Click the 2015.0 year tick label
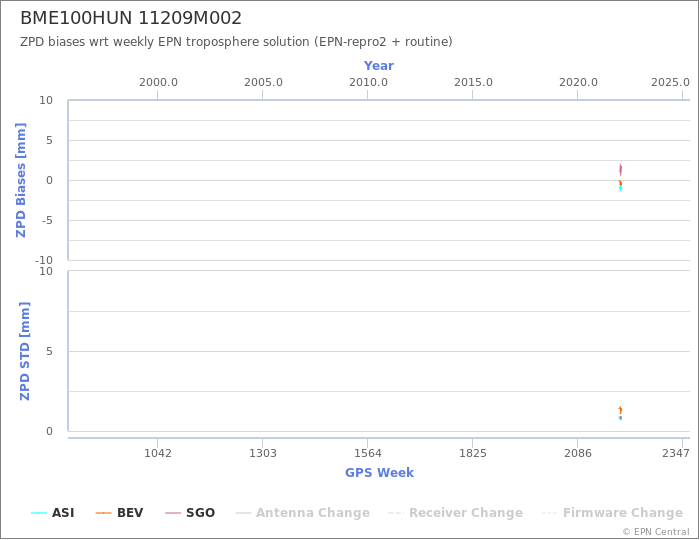This screenshot has height=540, width=700. pyautogui.click(x=473, y=83)
